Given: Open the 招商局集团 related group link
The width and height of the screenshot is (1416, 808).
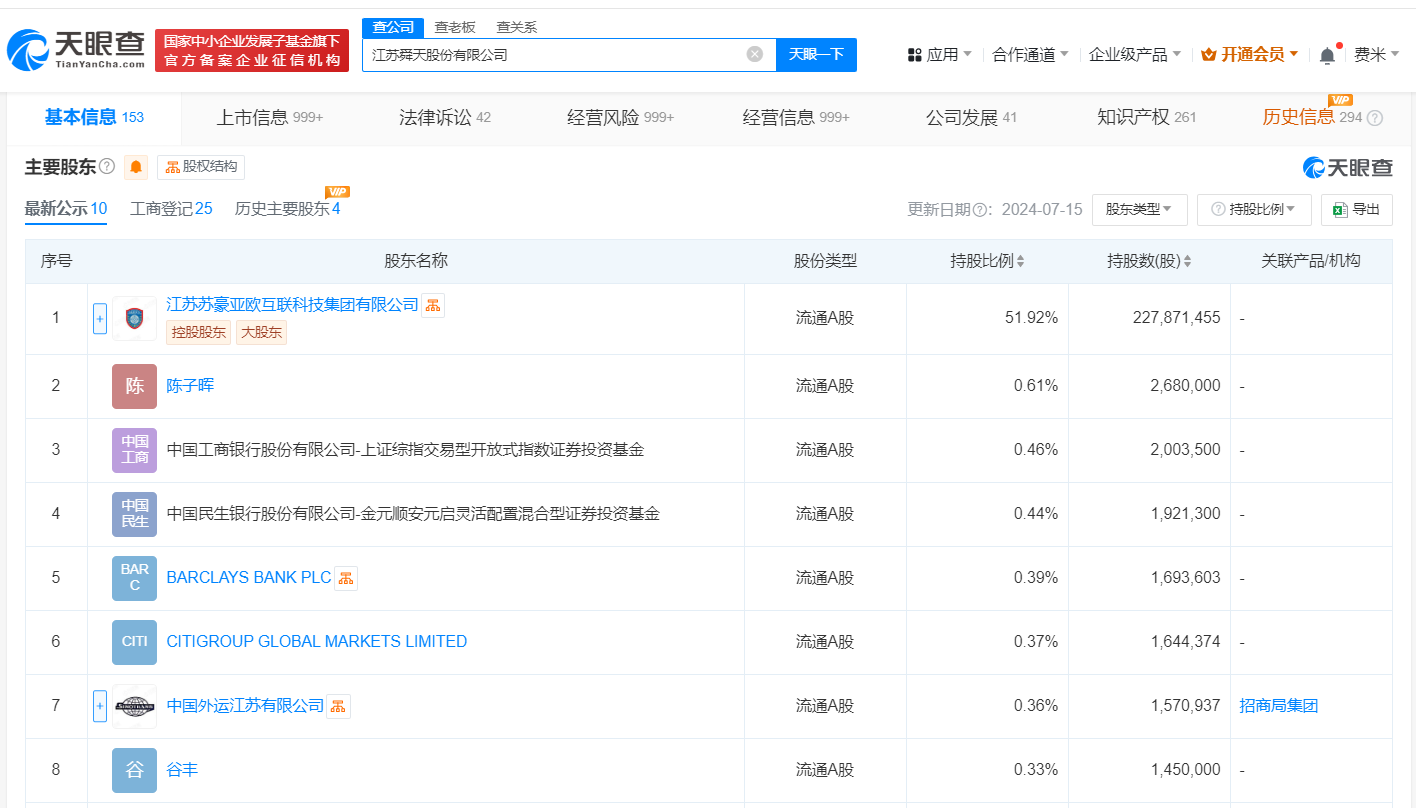Looking at the screenshot, I should [x=1278, y=706].
